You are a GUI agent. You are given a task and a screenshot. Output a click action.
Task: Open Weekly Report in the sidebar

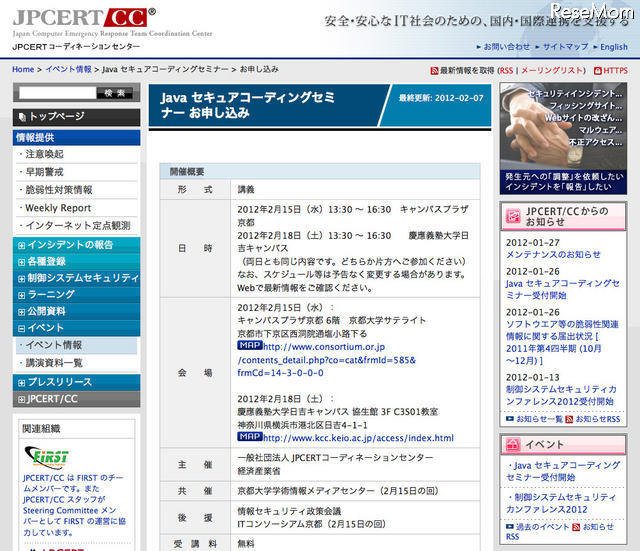pos(58,208)
